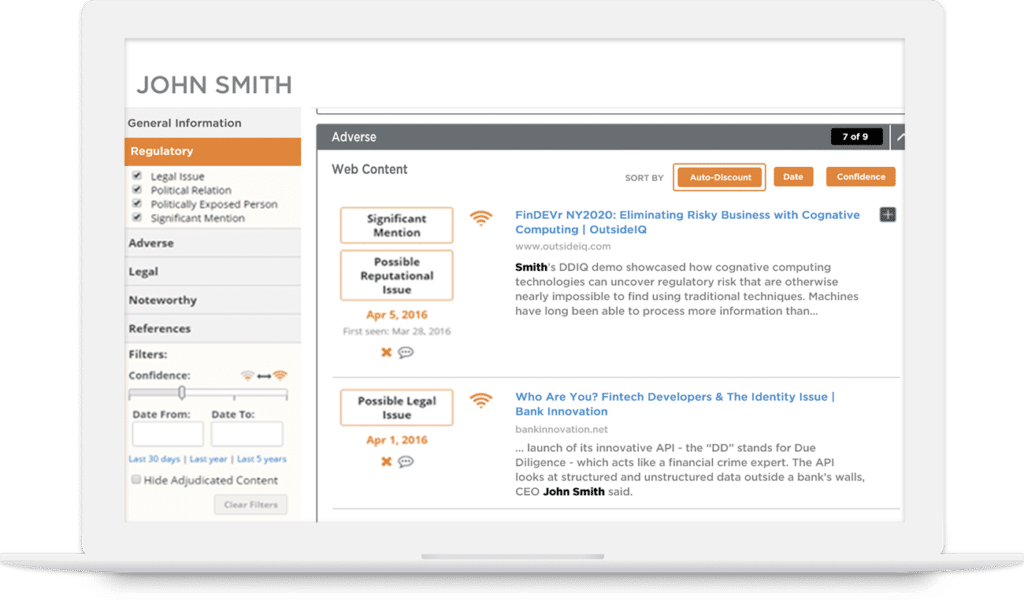This screenshot has height=603, width=1024.
Task: Sort results by Date
Action: 793,176
